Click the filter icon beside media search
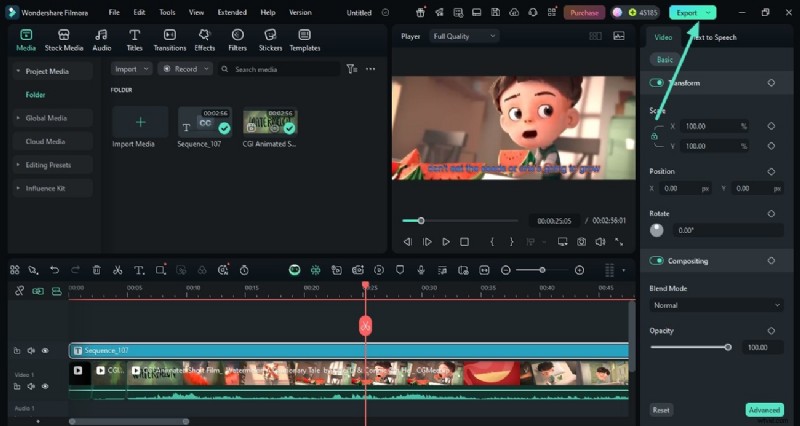Viewport: 800px width, 426px height. pos(351,69)
